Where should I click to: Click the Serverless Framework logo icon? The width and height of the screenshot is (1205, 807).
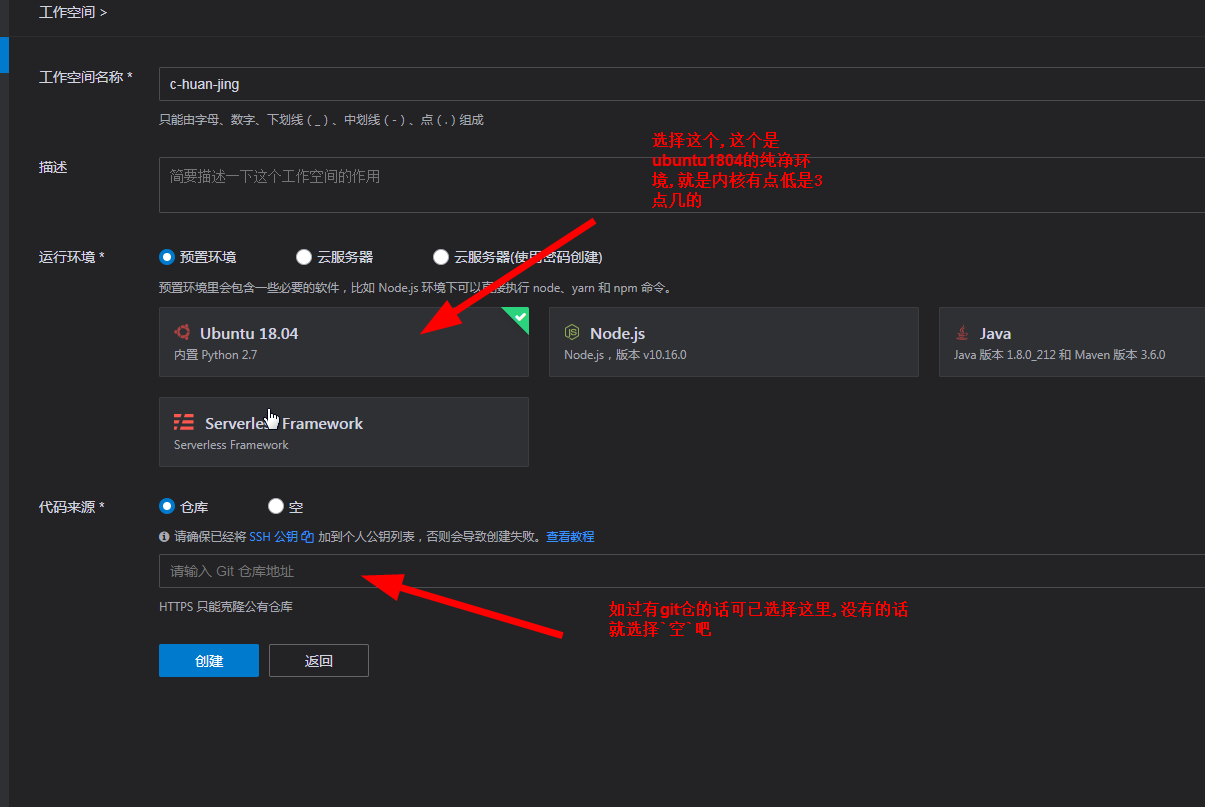184,423
